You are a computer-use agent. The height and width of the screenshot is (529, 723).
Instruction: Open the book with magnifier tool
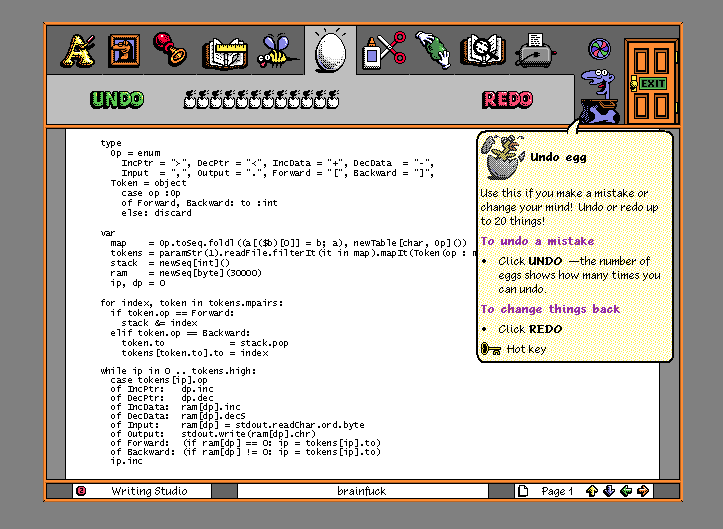482,51
